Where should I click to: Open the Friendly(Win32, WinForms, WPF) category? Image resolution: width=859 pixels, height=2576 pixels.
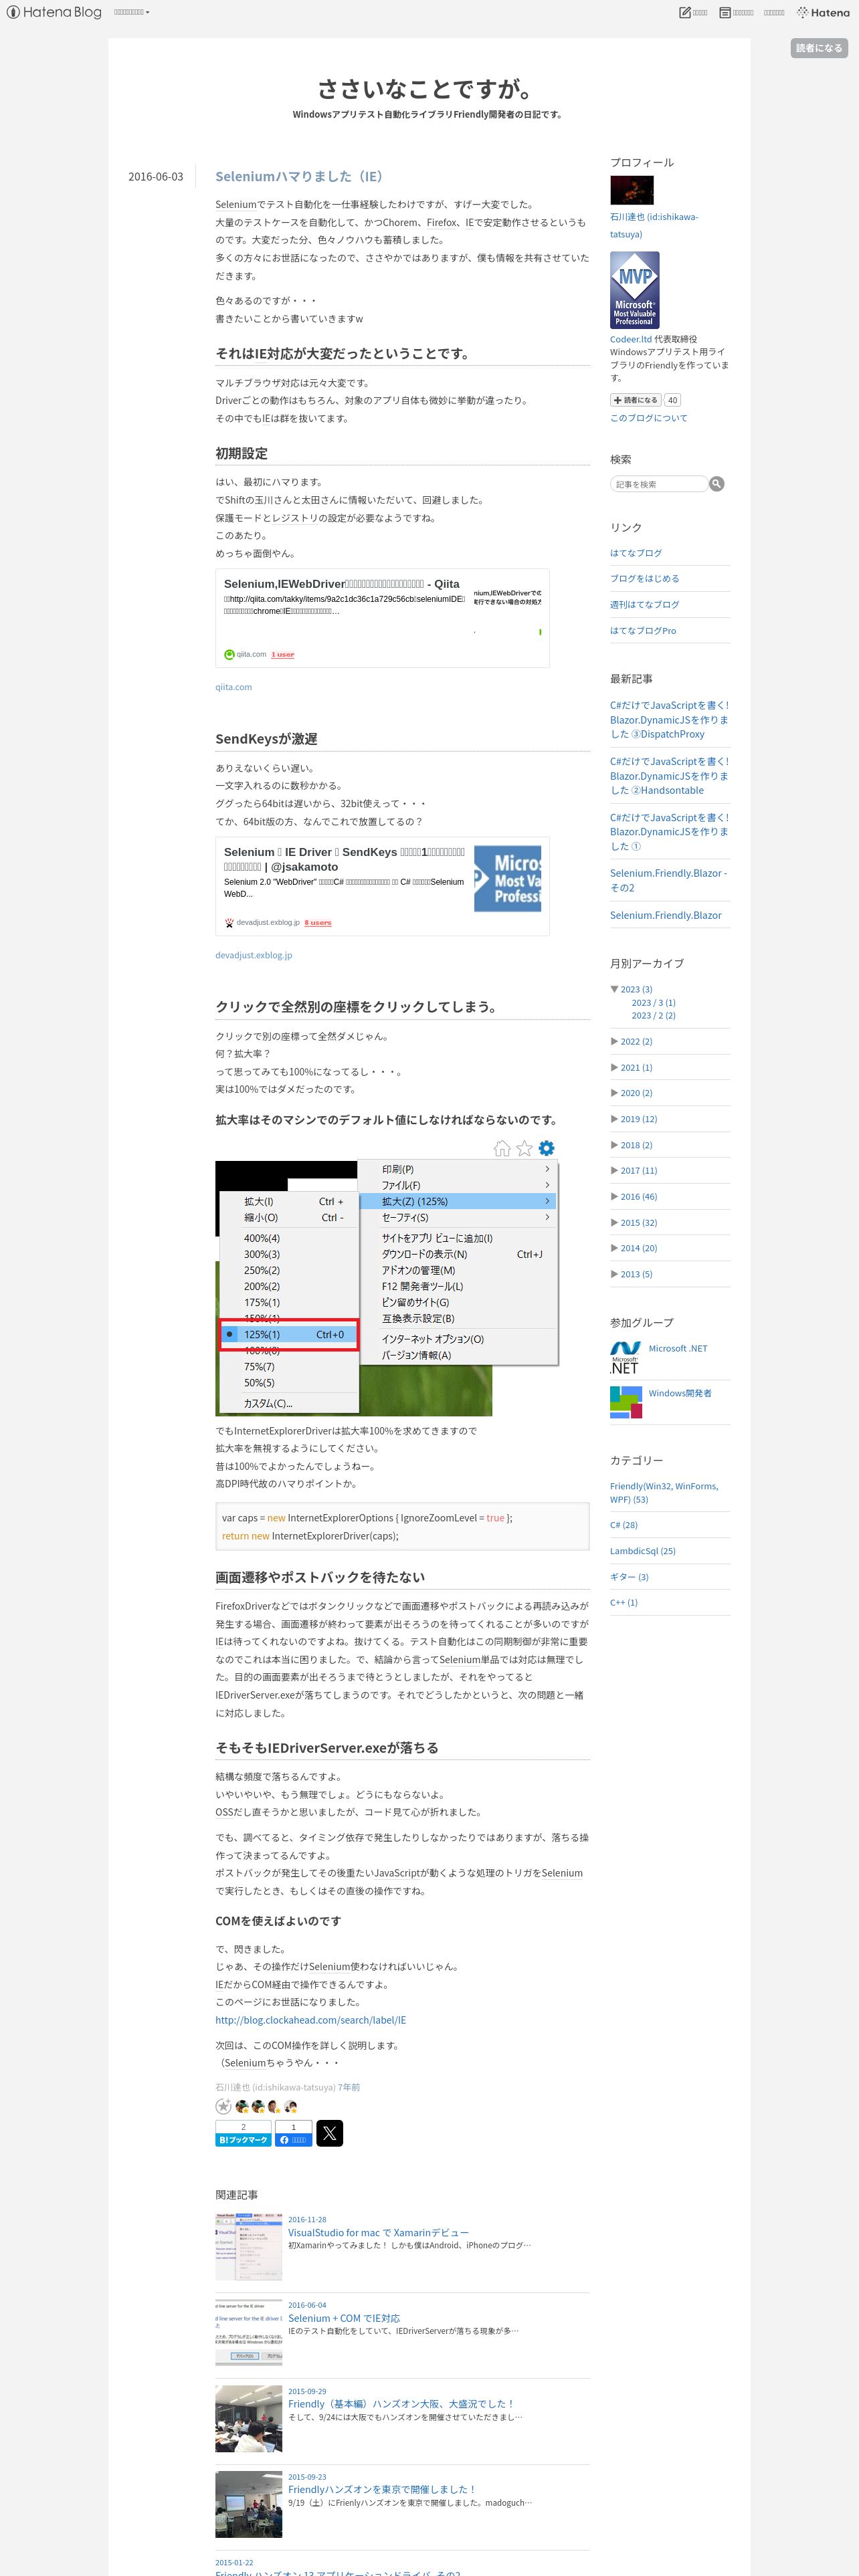664,1493
